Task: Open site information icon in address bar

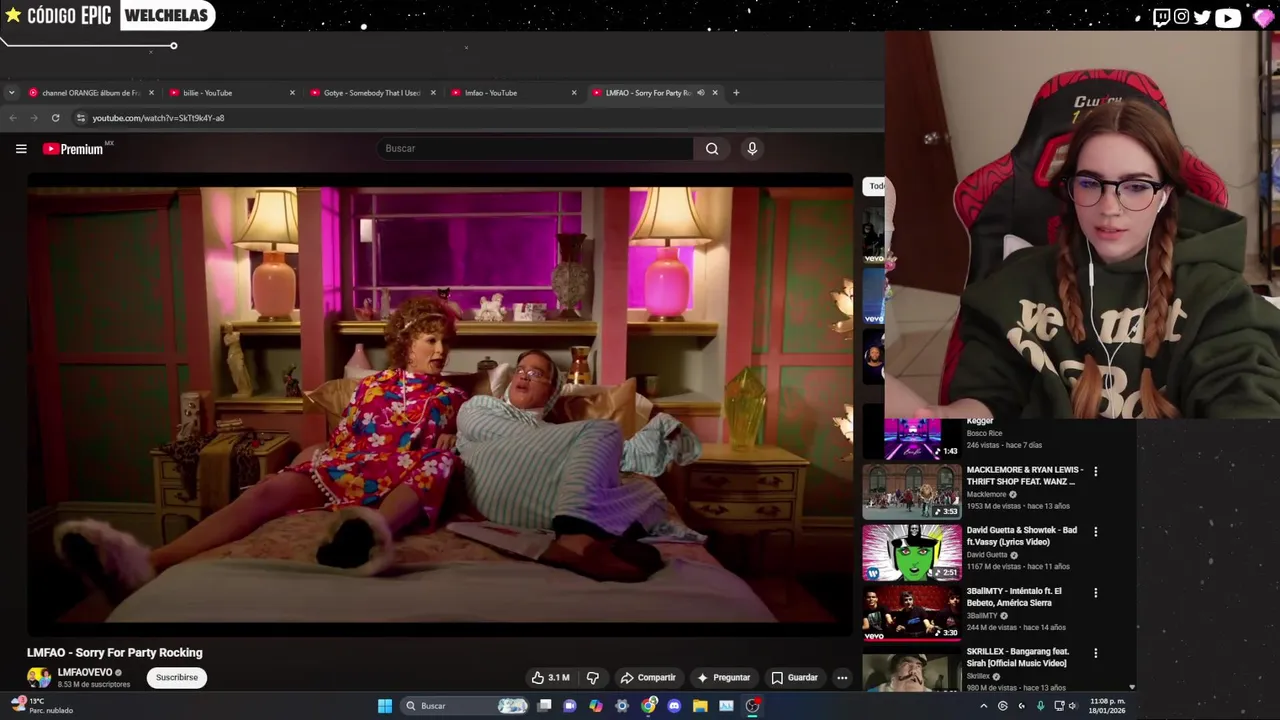Action: pos(81,118)
